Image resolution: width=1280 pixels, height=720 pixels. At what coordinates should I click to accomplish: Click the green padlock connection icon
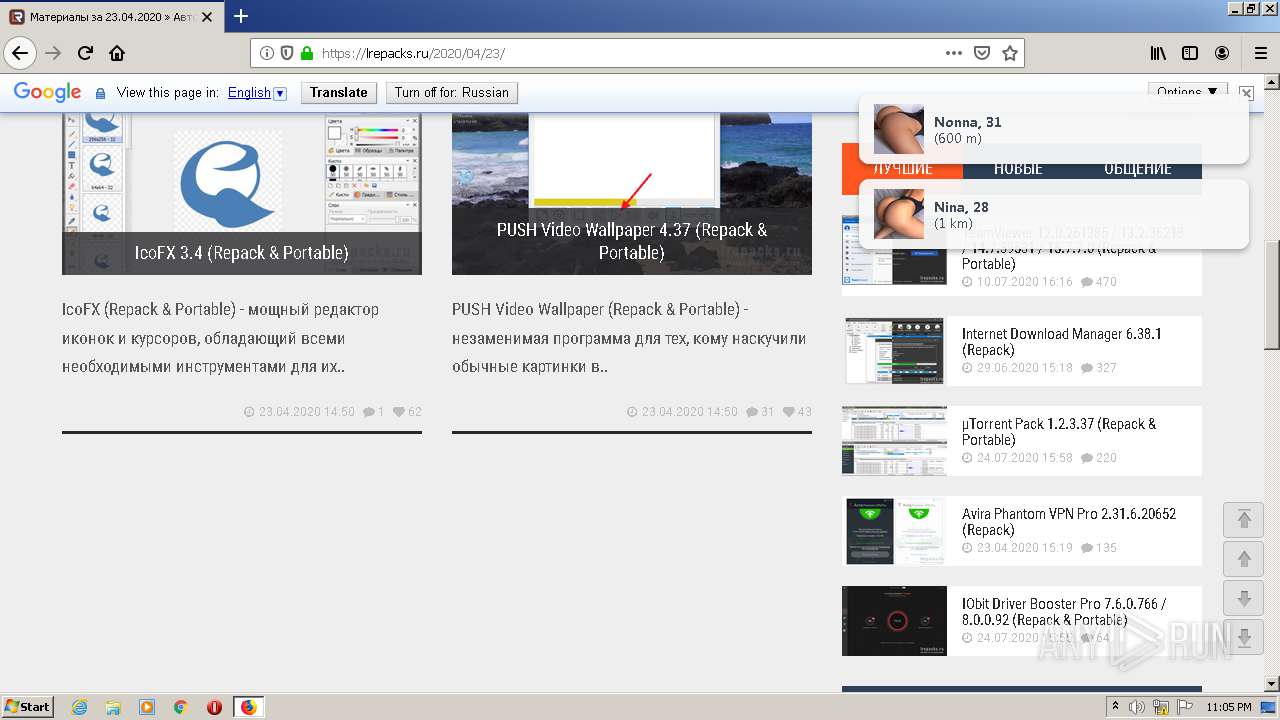(307, 53)
